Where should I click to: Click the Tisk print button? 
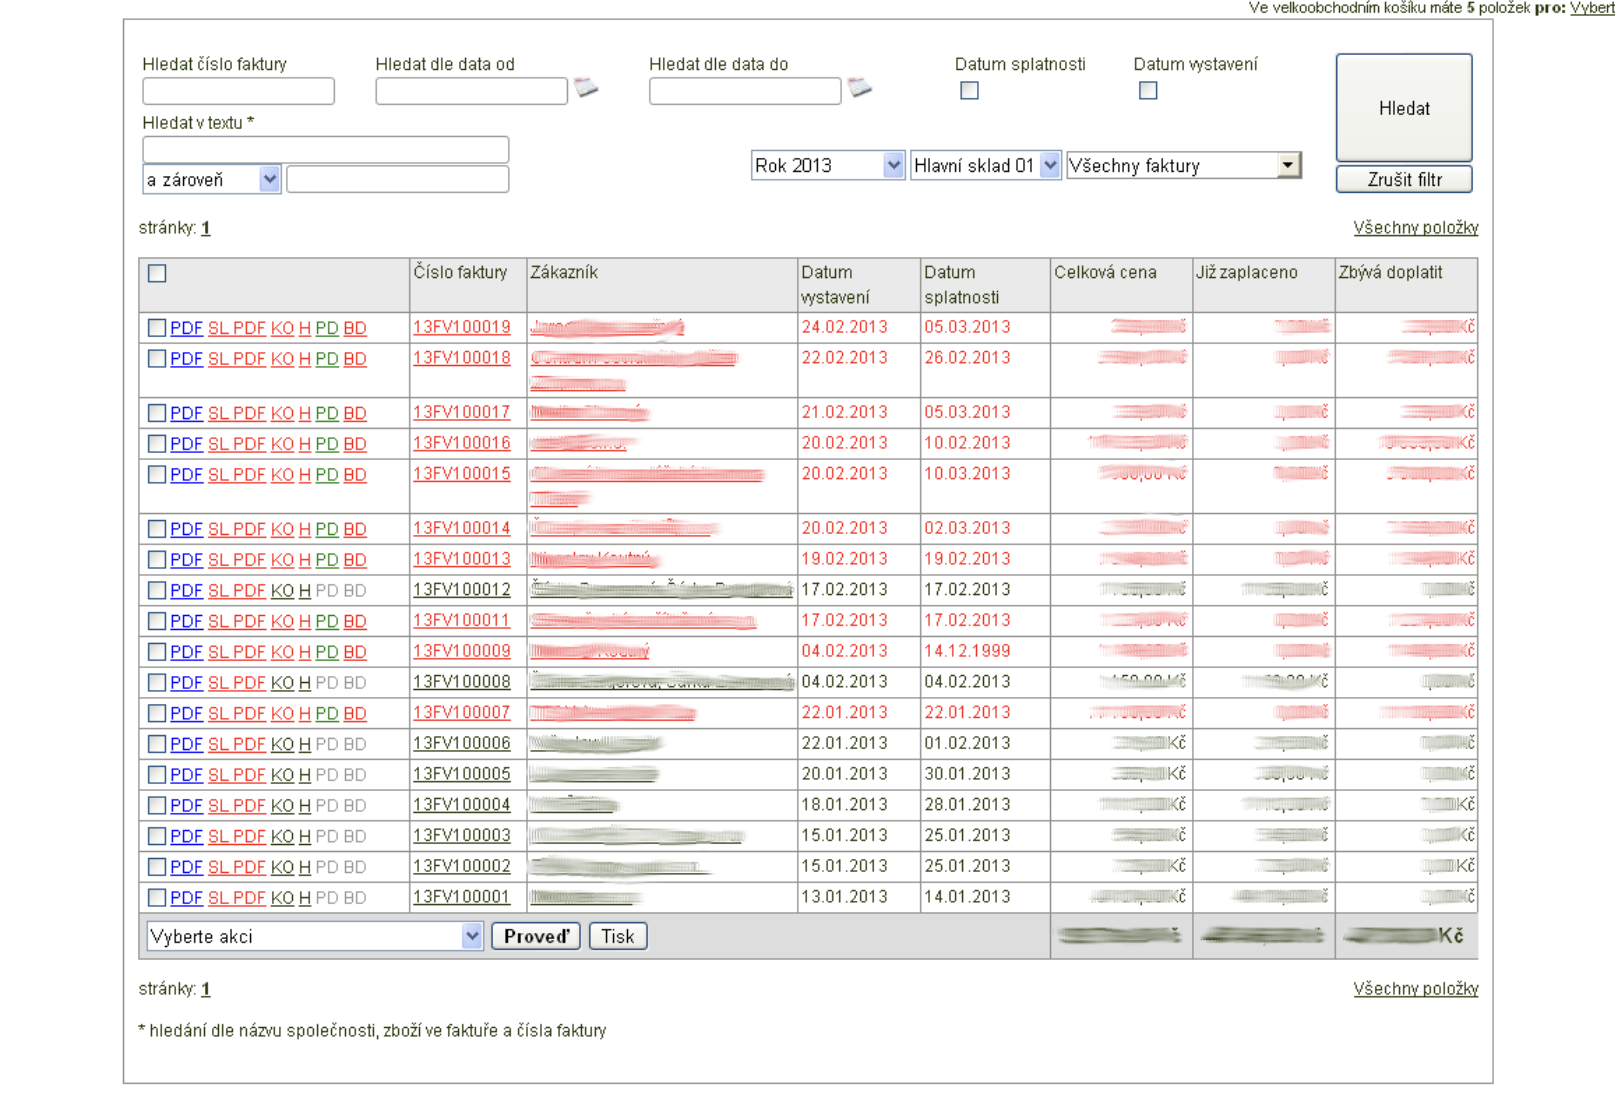pyautogui.click(x=617, y=937)
